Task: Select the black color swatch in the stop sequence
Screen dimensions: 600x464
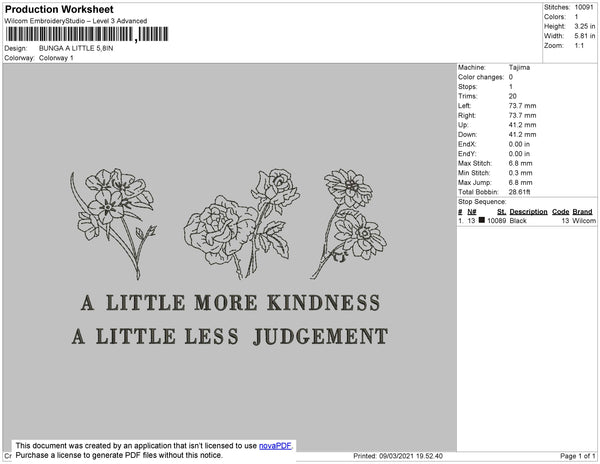Action: [x=482, y=220]
